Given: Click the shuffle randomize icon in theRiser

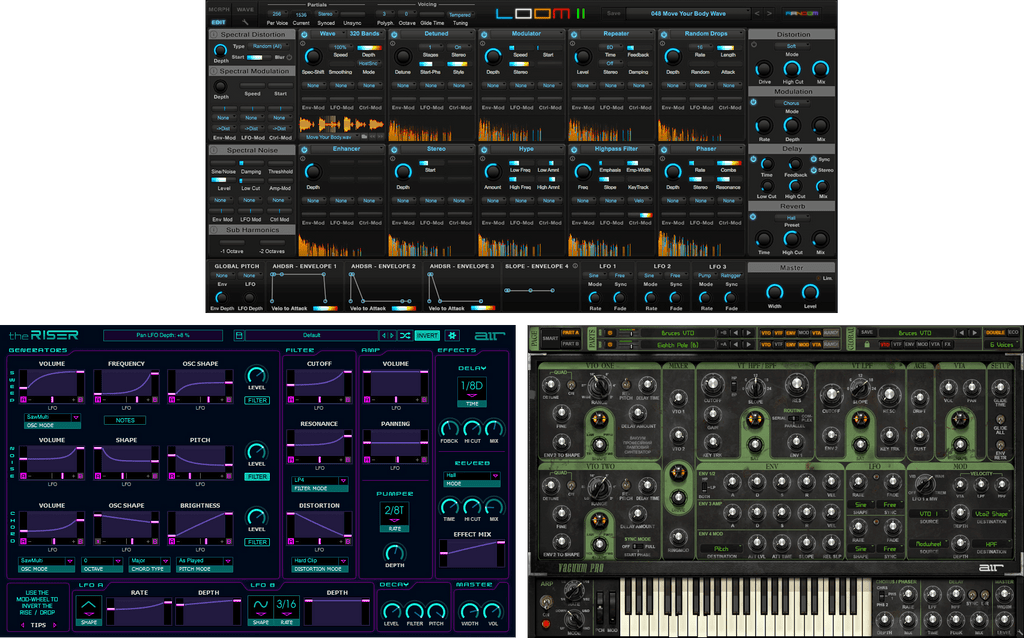Looking at the screenshot, I should (x=405, y=336).
